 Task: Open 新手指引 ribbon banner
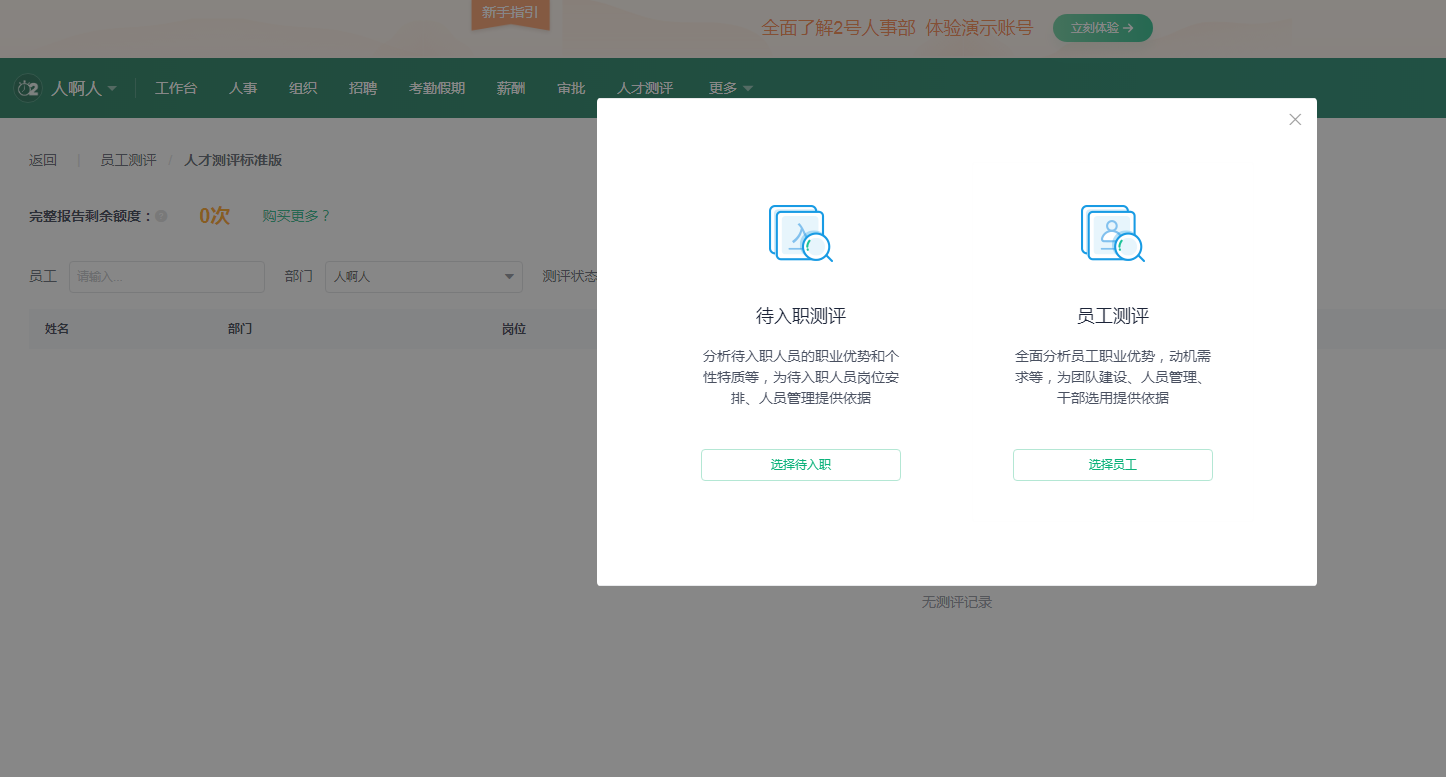[510, 14]
